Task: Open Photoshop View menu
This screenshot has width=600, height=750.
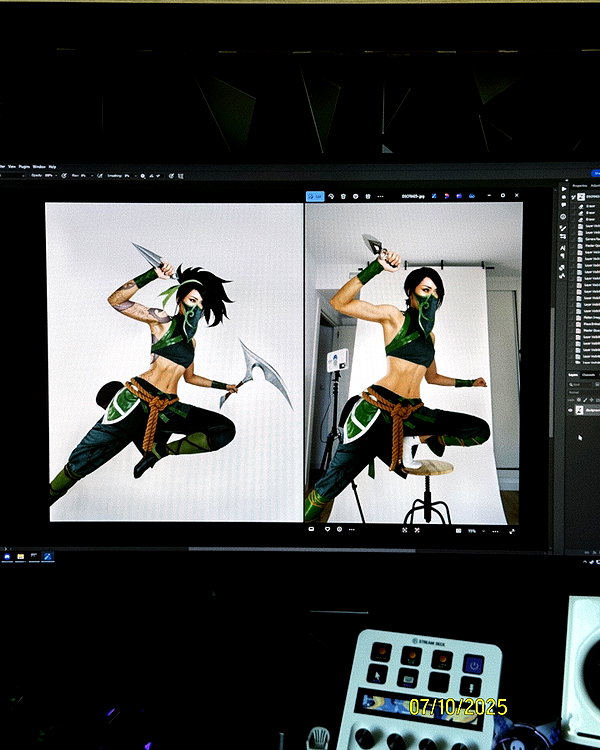Action: point(12,167)
